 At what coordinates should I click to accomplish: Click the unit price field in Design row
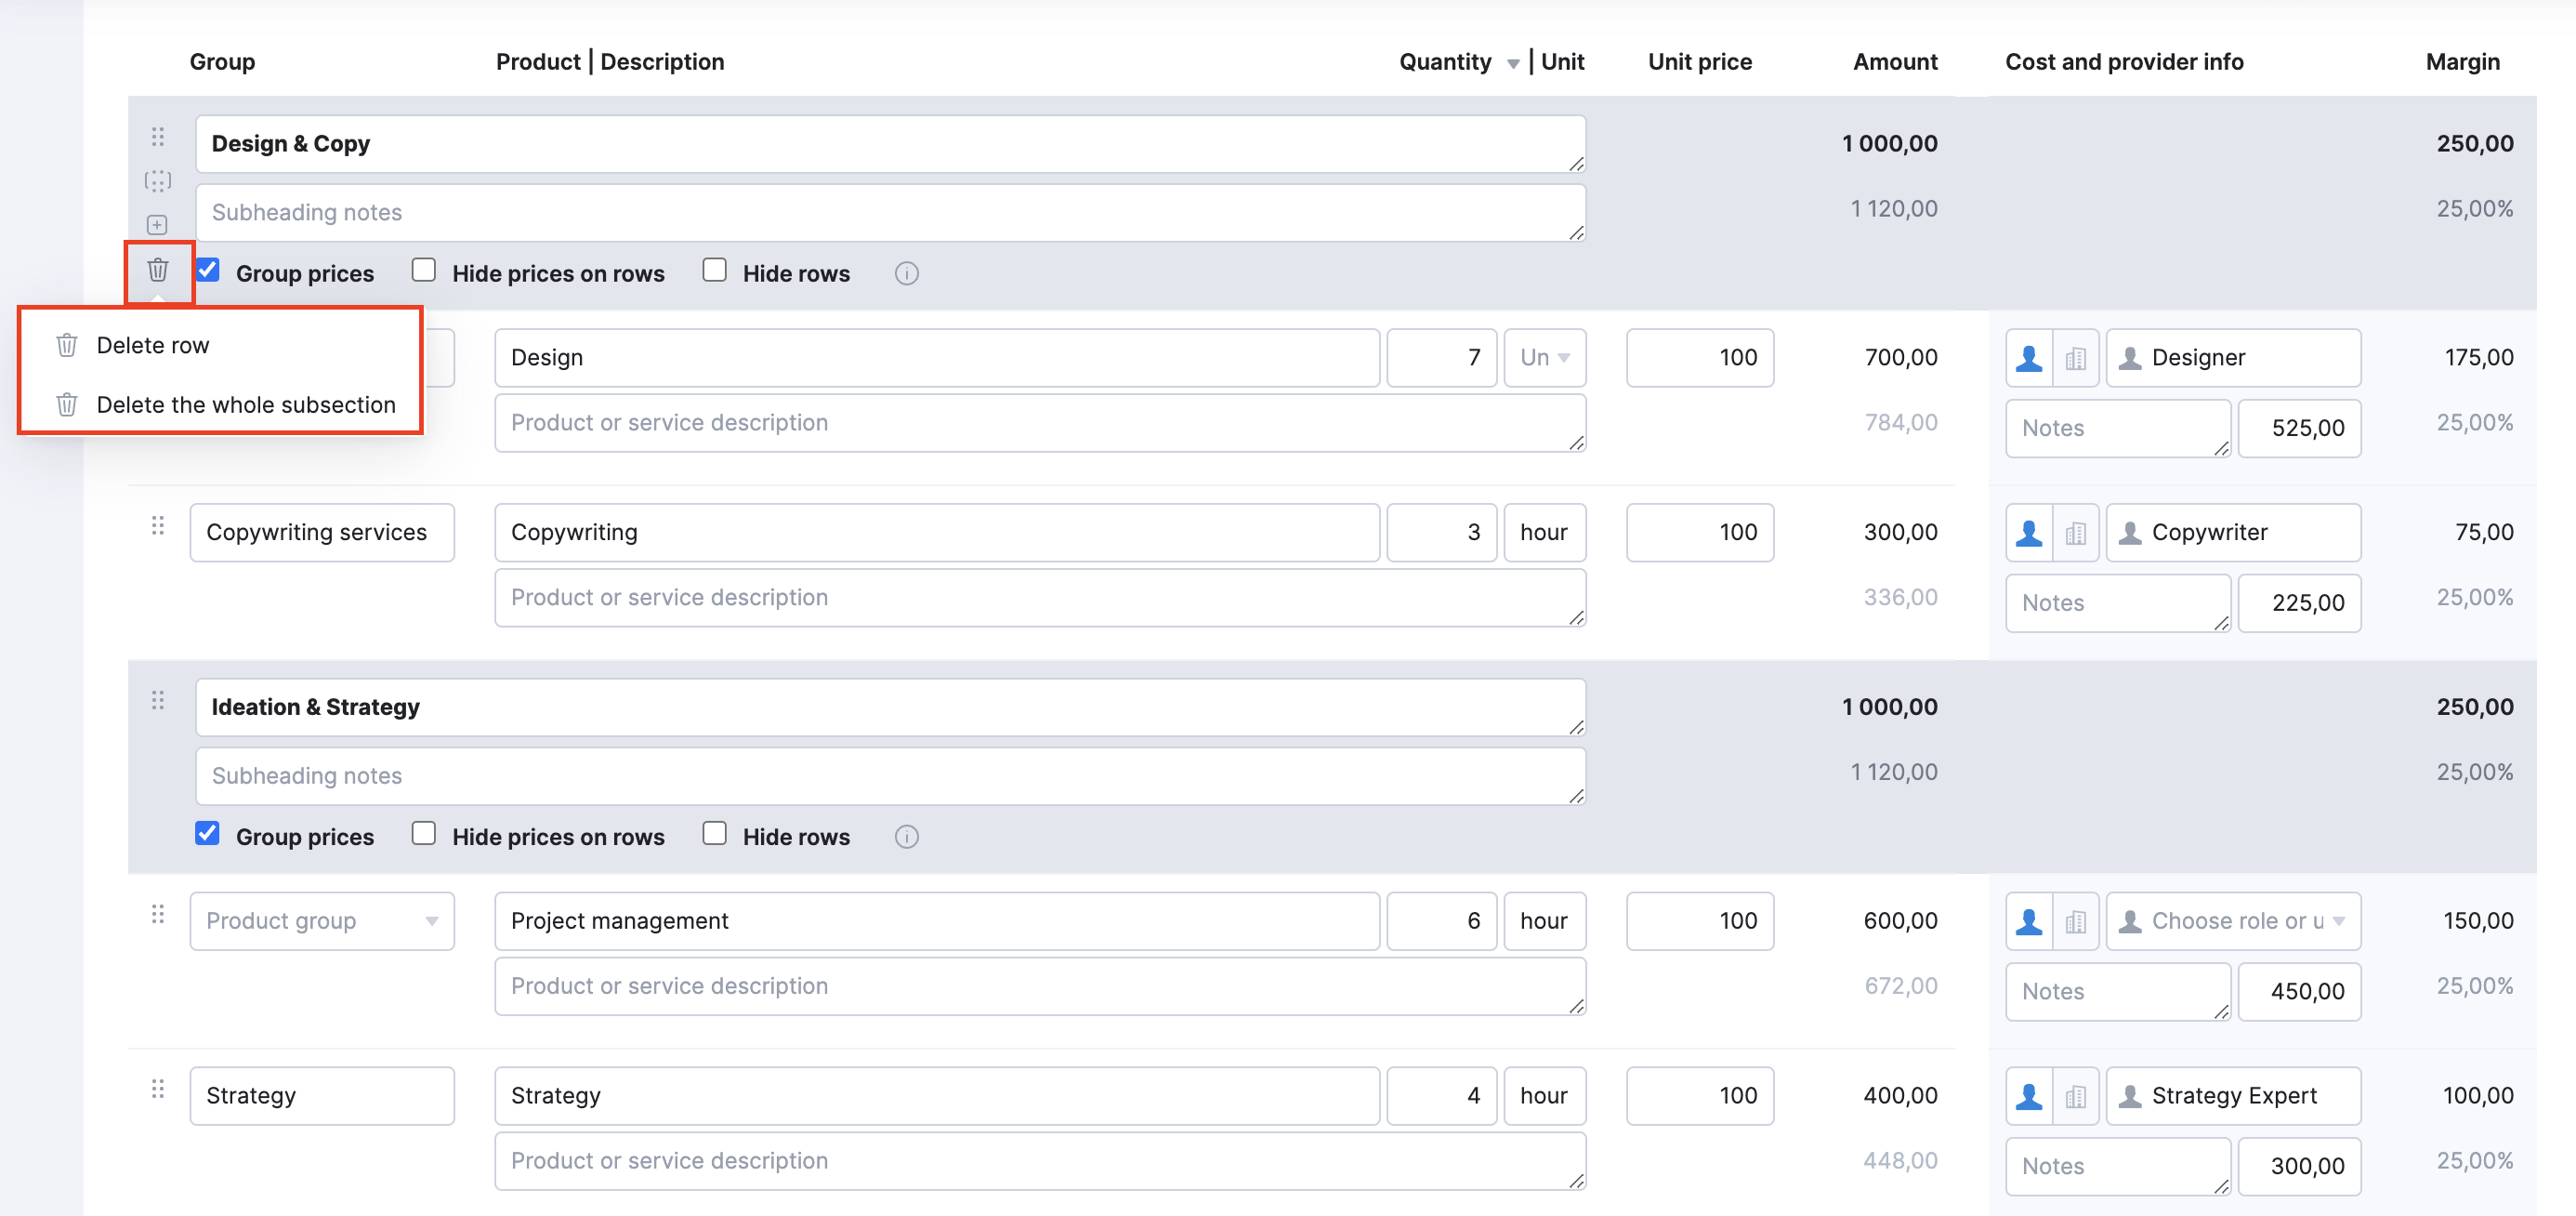click(x=1700, y=358)
